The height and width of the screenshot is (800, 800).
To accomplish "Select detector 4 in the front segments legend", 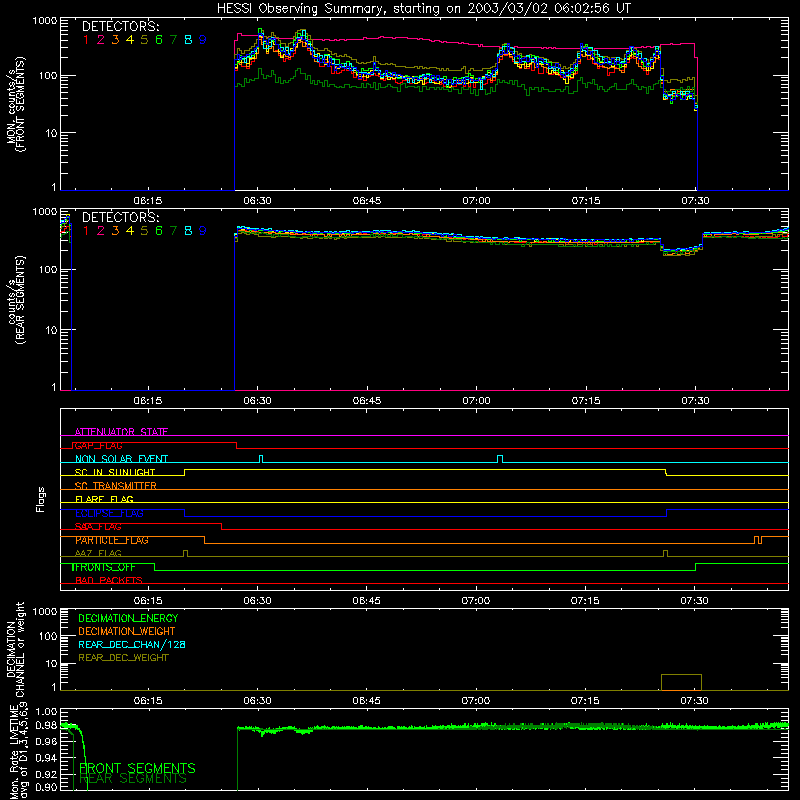I will [x=130, y=40].
